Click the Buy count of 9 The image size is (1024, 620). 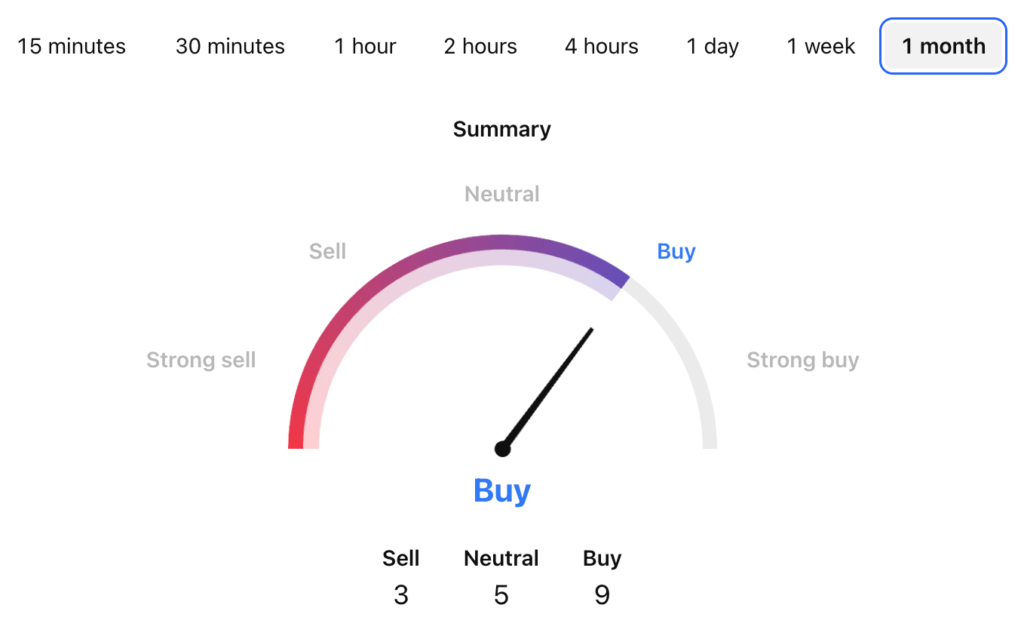coord(602,595)
